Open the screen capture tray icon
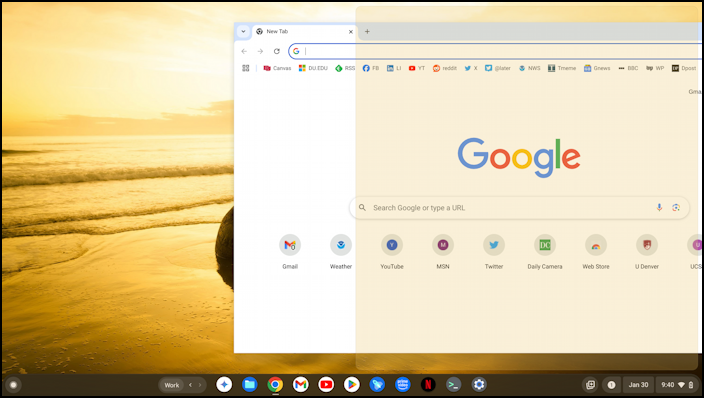 [590, 385]
